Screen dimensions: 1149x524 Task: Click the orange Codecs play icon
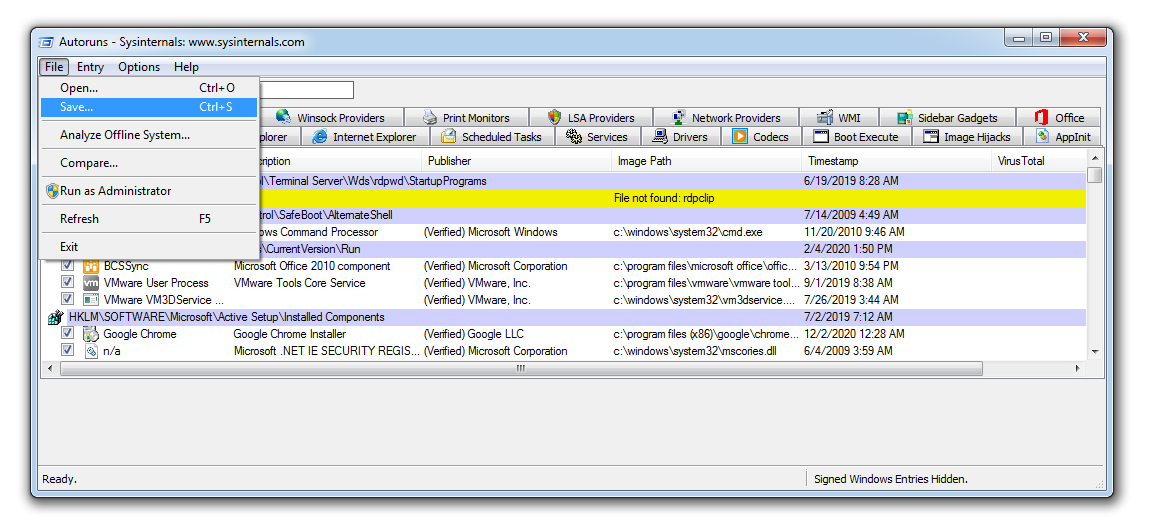[x=740, y=136]
